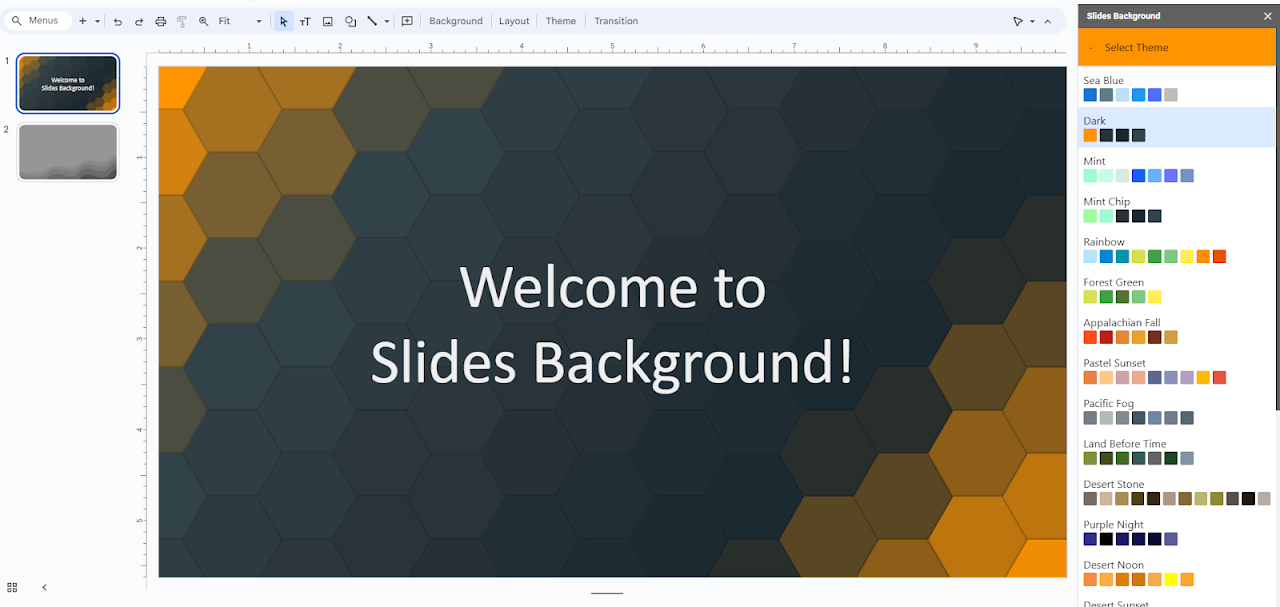Choose the Desert Stone theme
Image resolution: width=1280 pixels, height=607 pixels.
click(x=1177, y=492)
